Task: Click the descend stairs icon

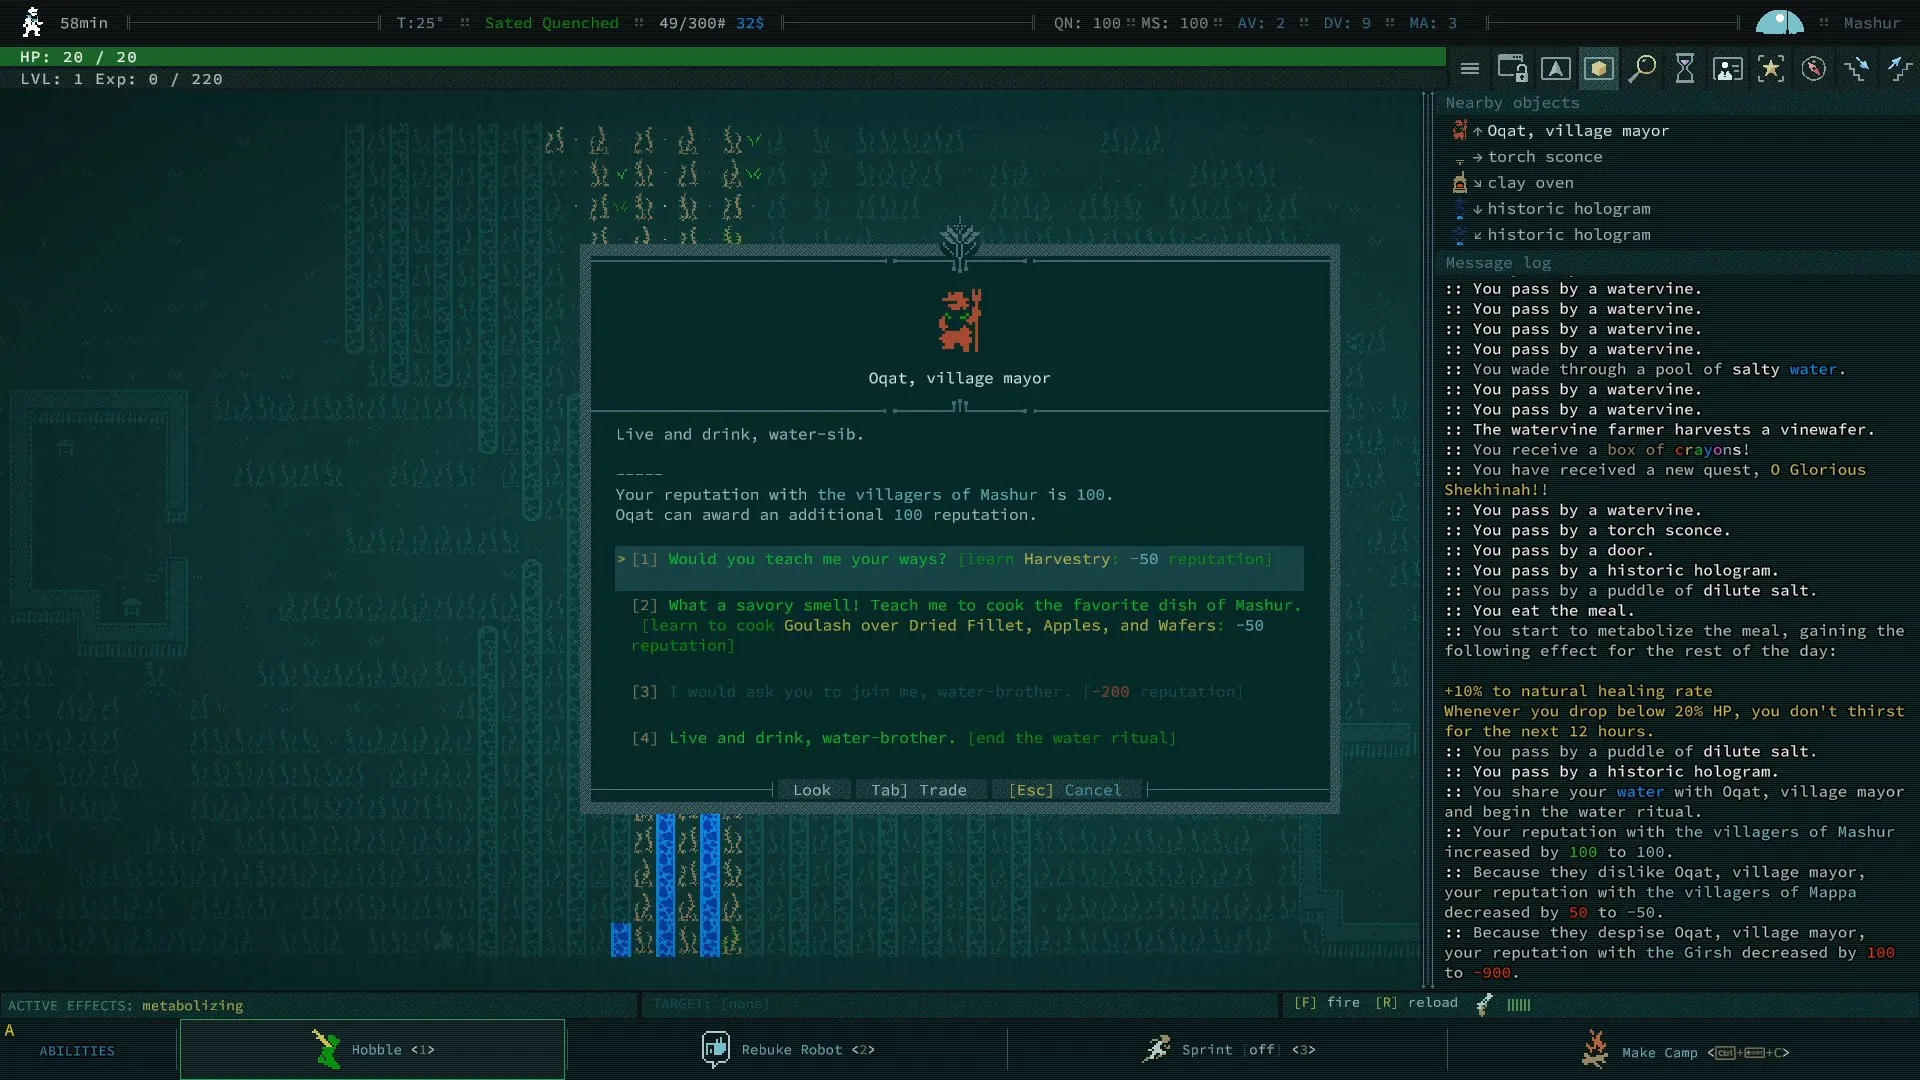Action: coord(1857,69)
